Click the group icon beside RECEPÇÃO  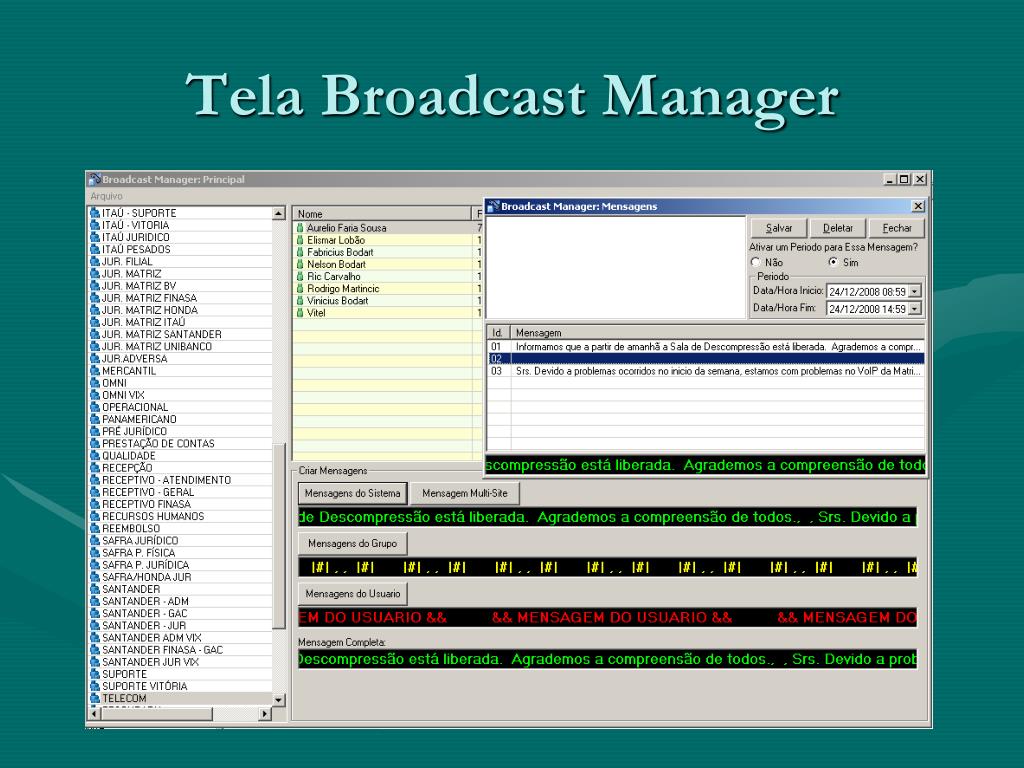(95, 468)
